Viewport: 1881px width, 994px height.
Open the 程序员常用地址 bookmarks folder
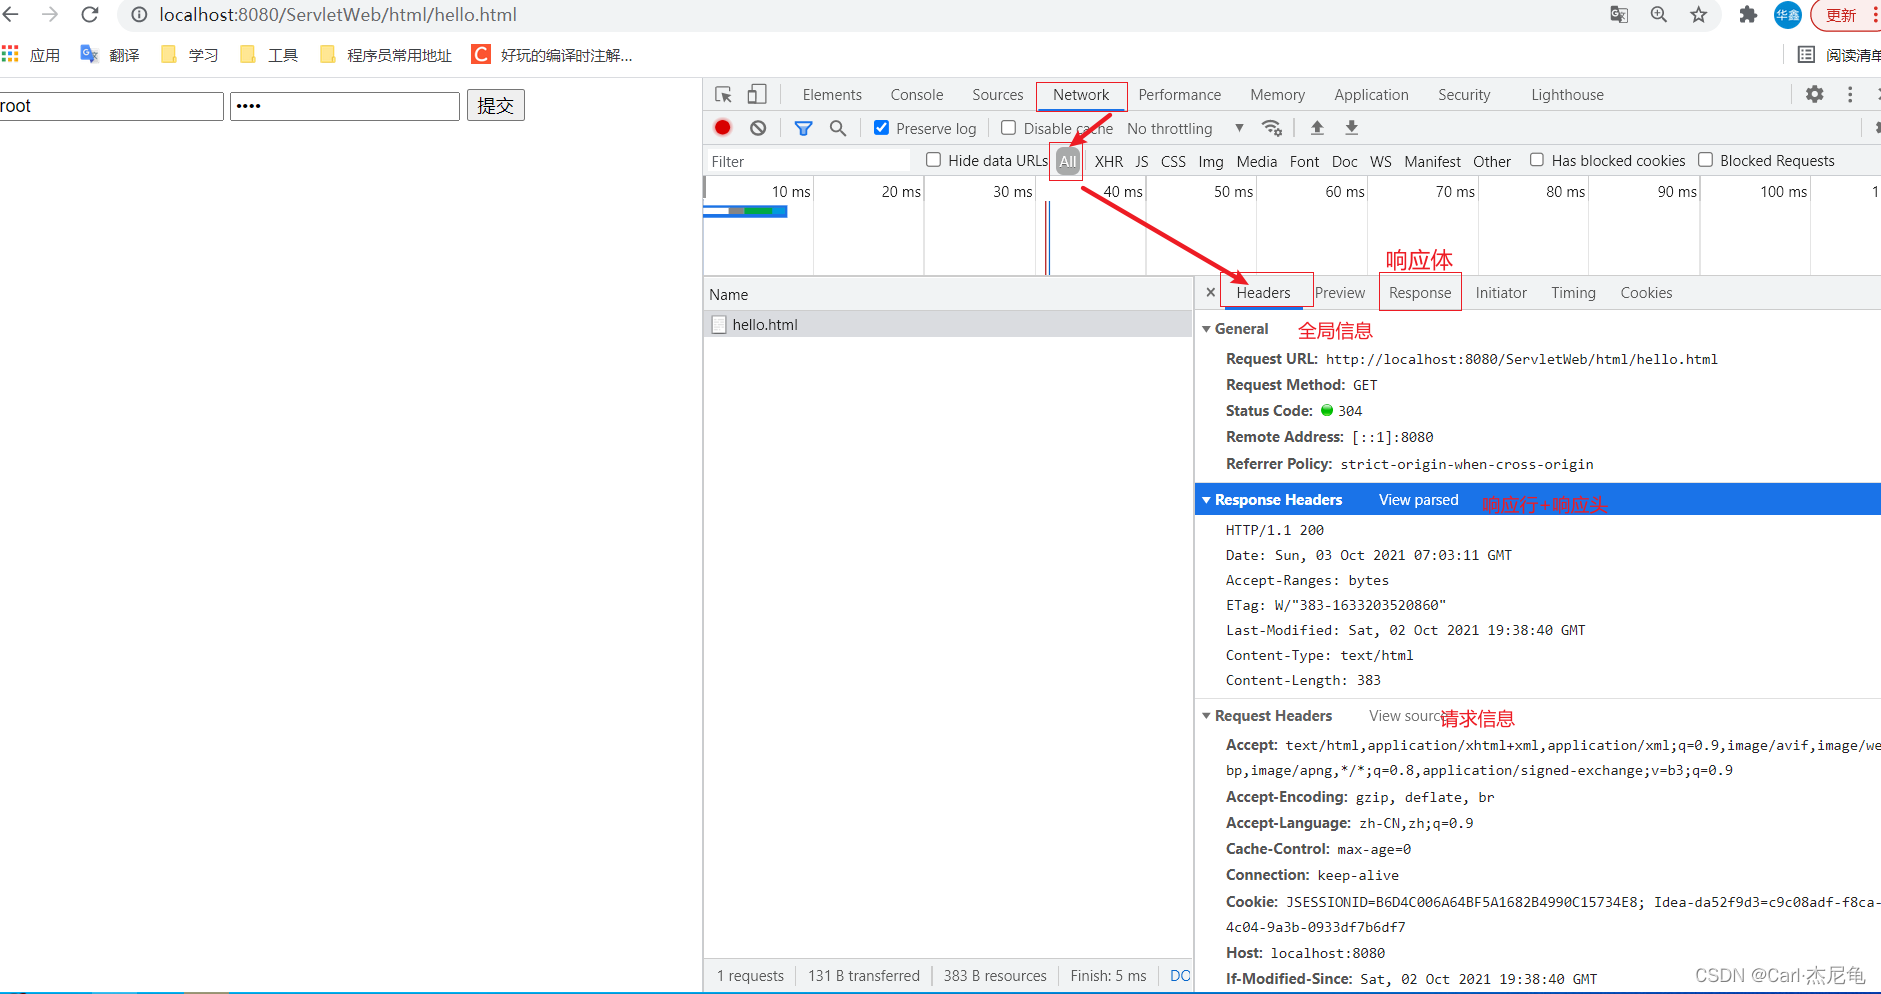click(386, 54)
